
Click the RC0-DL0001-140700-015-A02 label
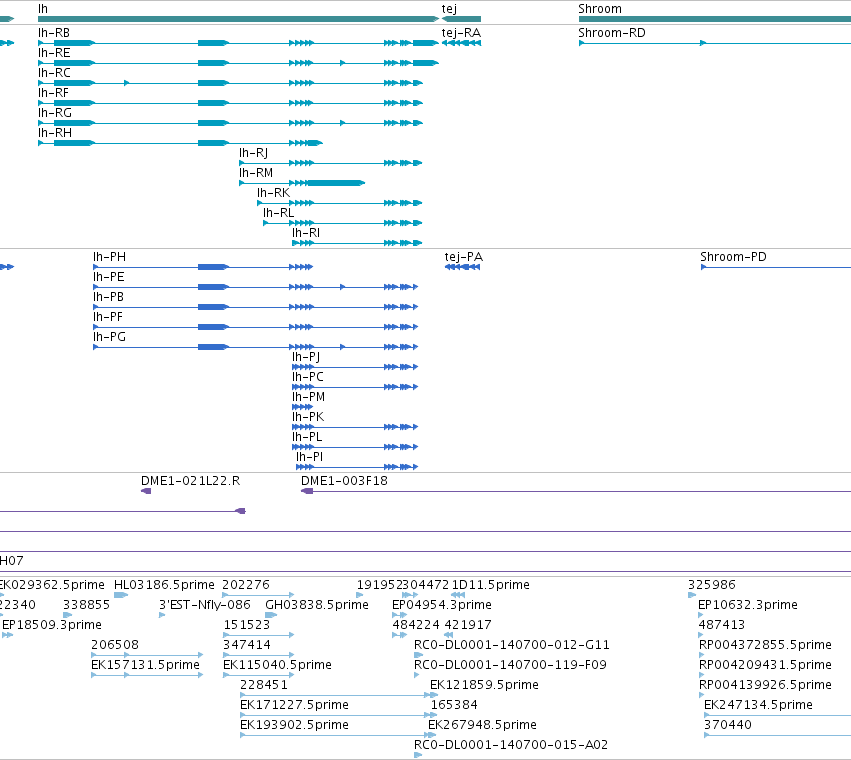click(x=511, y=745)
